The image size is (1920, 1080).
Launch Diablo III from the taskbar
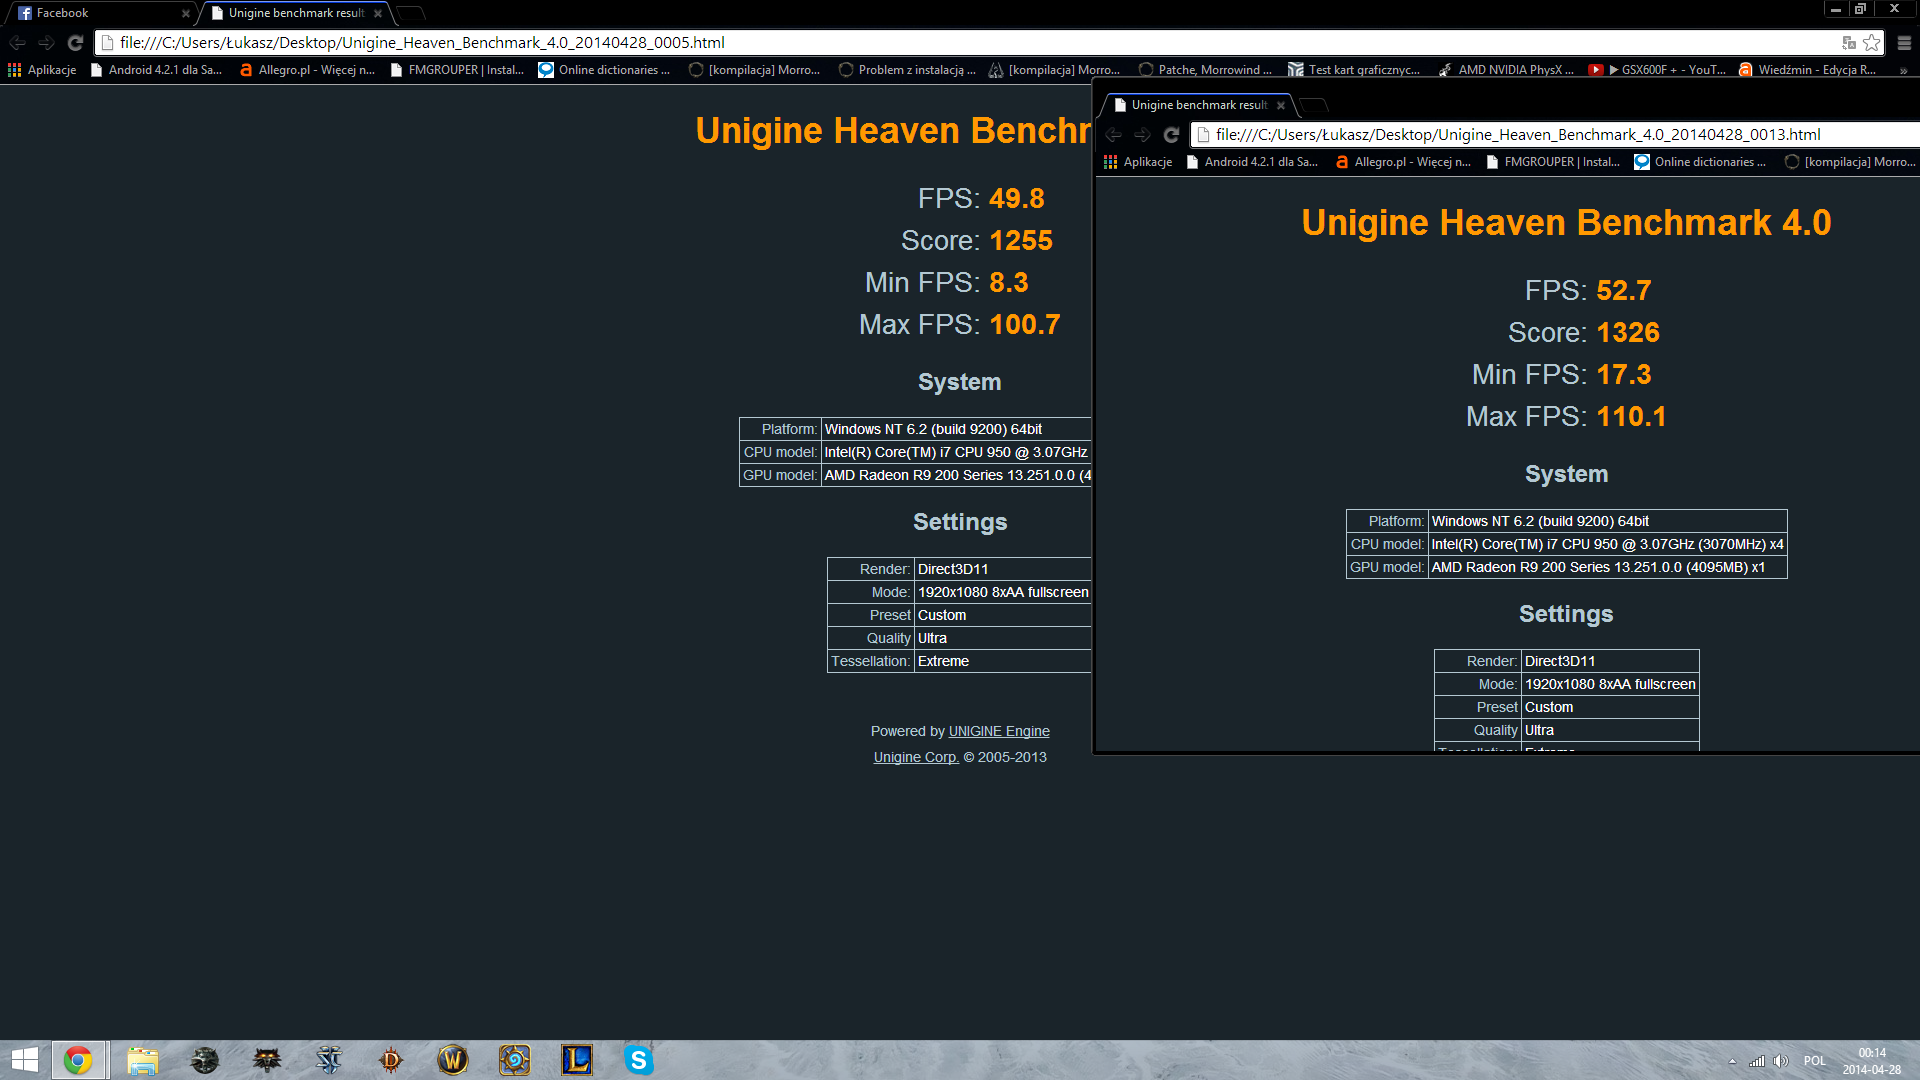390,1060
